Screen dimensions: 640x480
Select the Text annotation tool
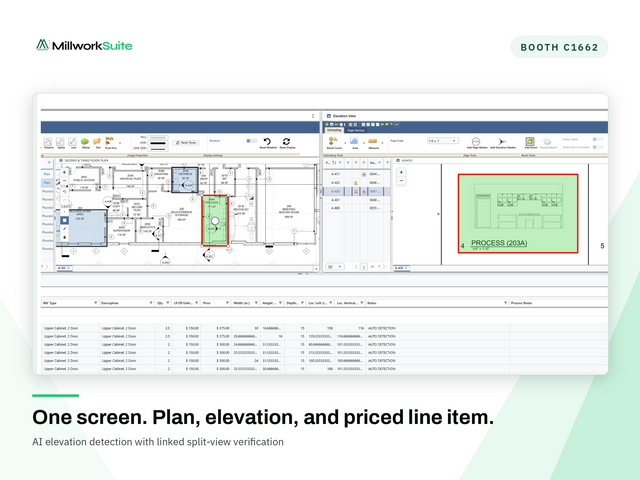click(97, 142)
